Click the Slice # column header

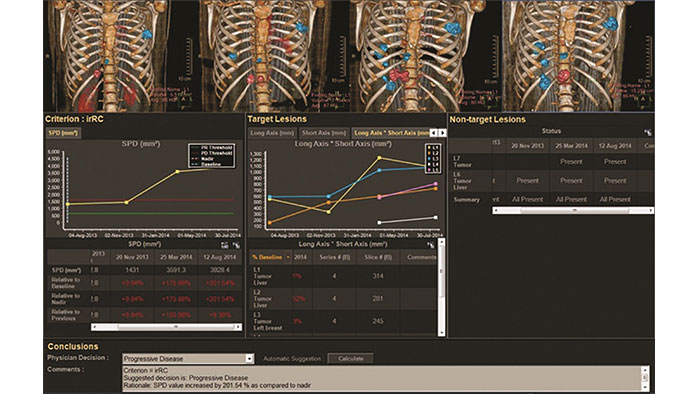pyautogui.click(x=378, y=257)
